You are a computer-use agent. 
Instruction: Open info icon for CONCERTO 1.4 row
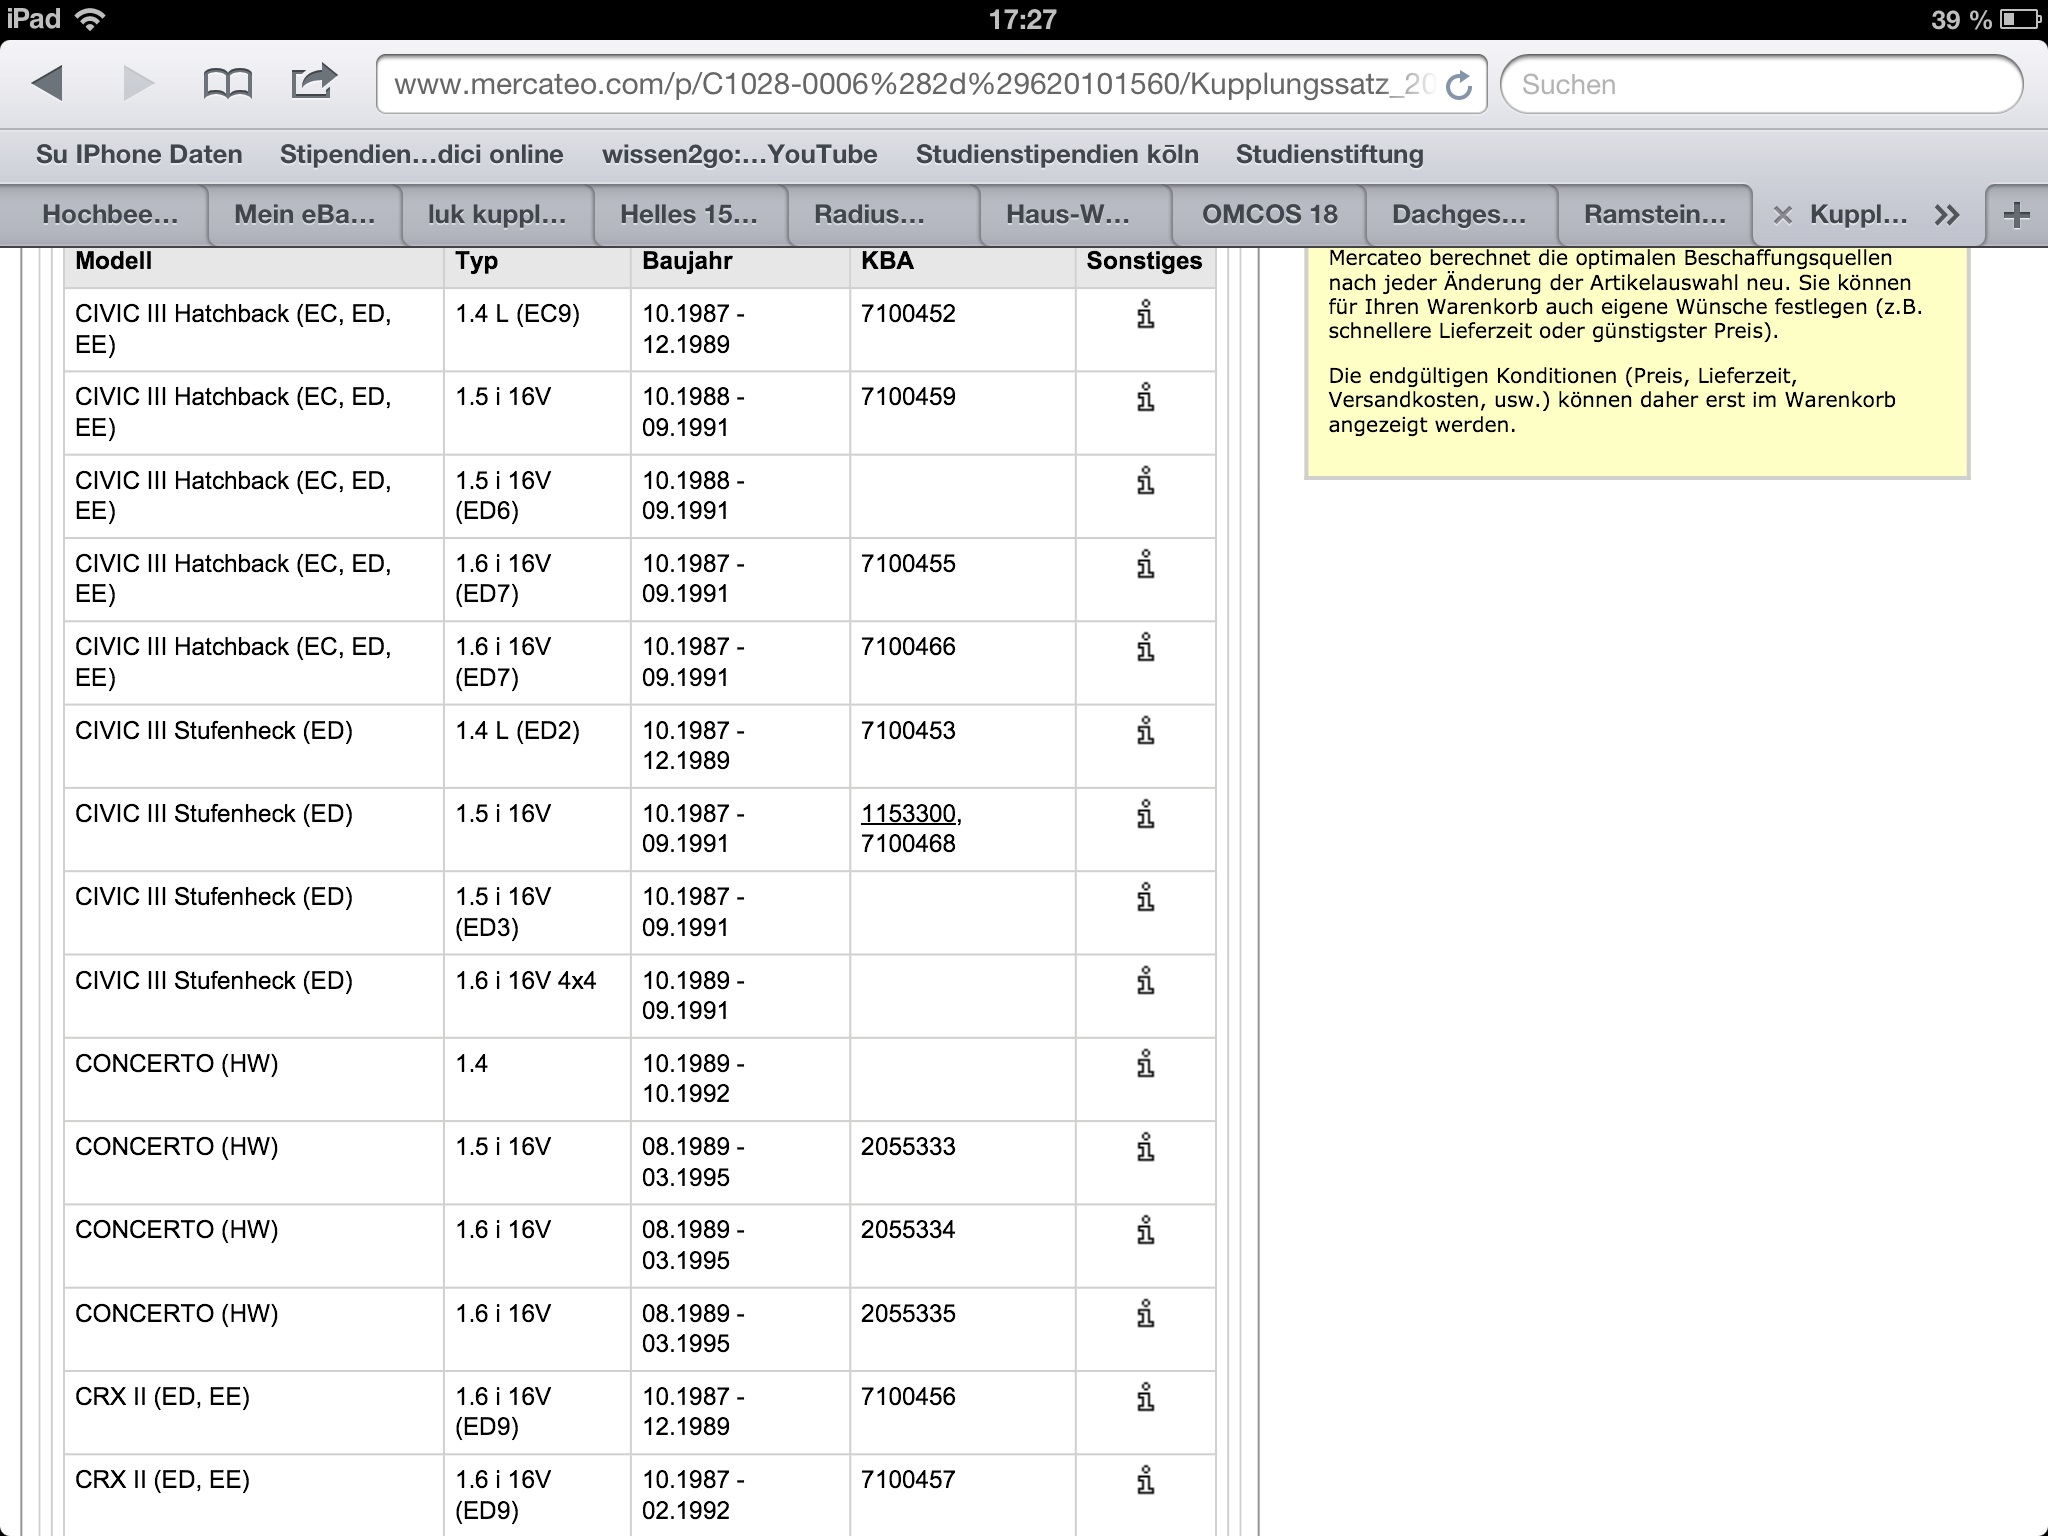pos(1145,1065)
